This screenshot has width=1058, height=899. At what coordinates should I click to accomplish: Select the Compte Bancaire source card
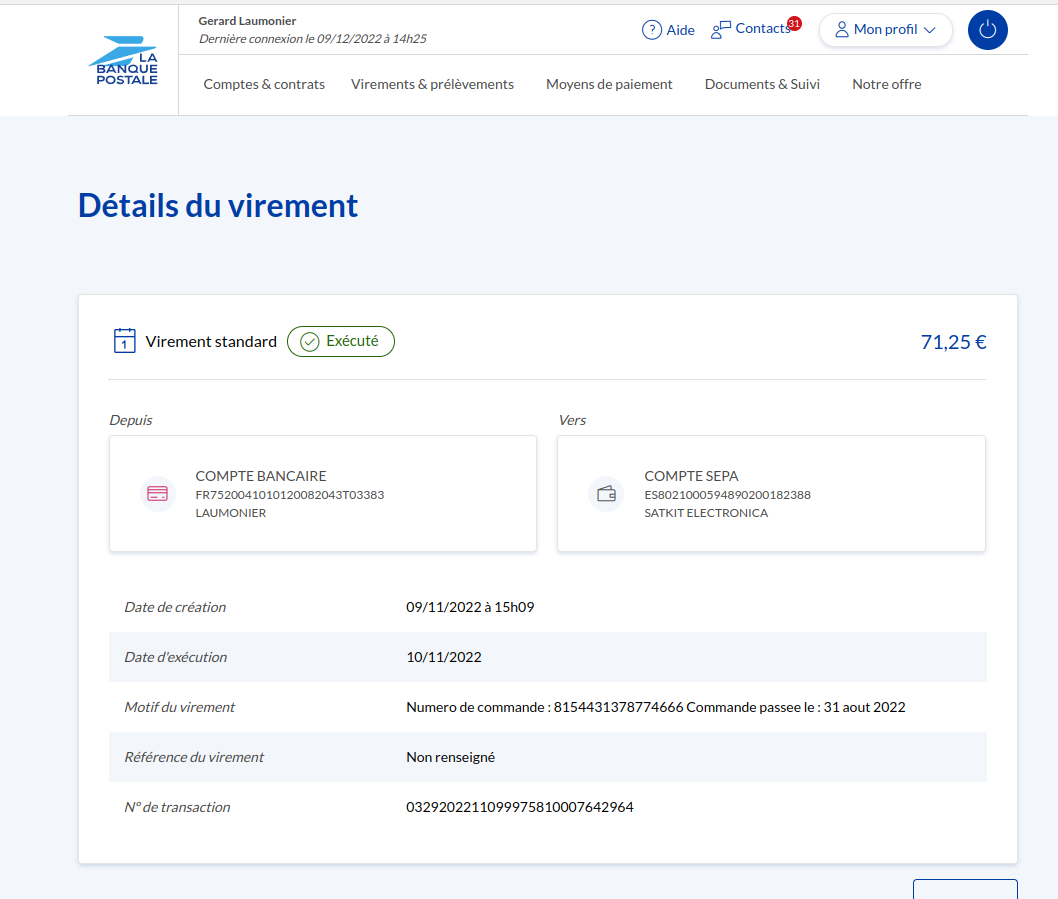[322, 494]
